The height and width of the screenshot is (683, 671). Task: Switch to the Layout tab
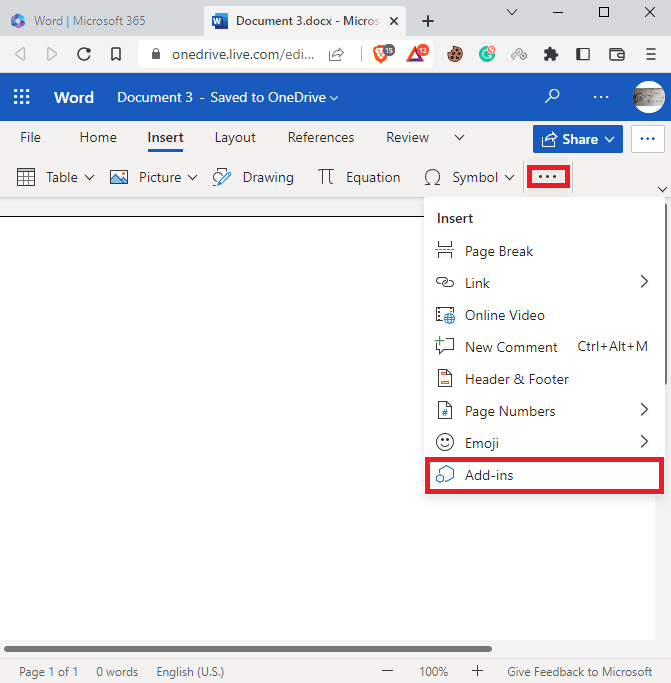[235, 138]
